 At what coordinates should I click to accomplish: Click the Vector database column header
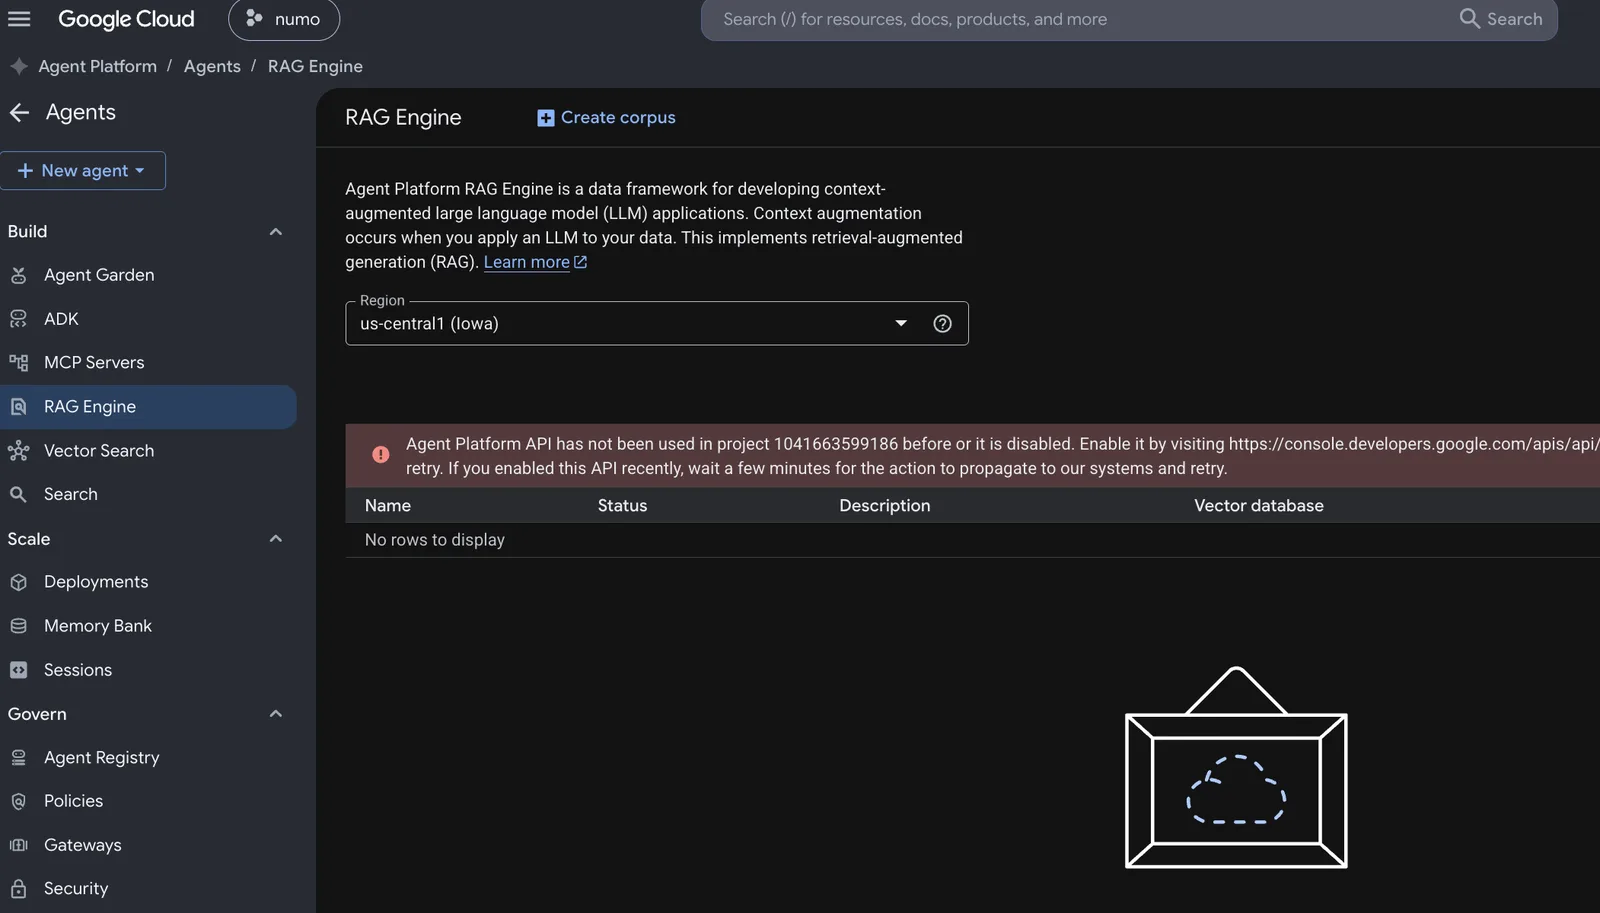tap(1259, 506)
